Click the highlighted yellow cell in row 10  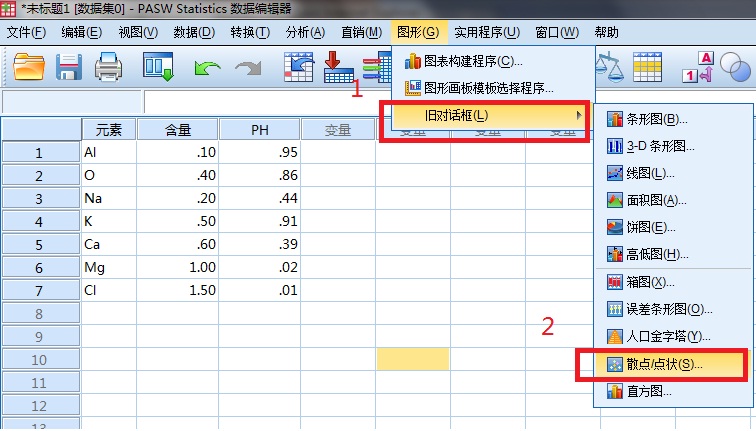click(x=413, y=360)
